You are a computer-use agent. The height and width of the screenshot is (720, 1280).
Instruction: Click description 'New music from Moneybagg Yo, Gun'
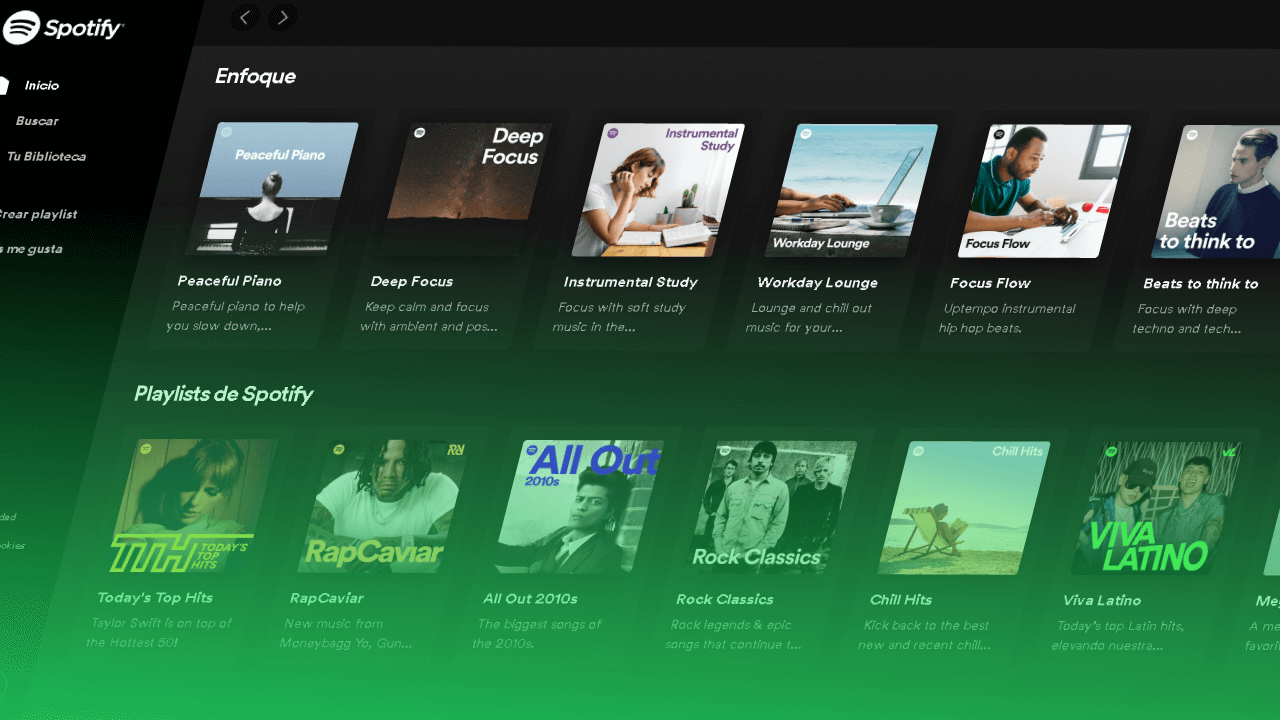tap(346, 634)
